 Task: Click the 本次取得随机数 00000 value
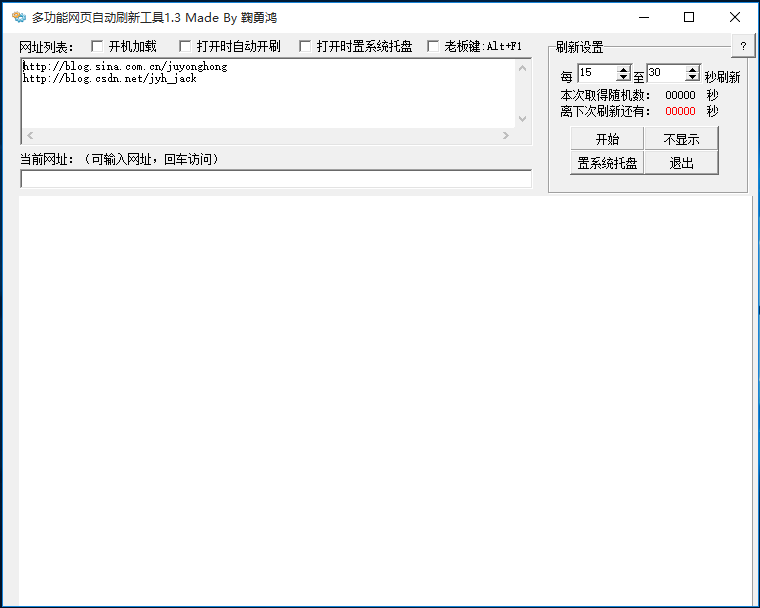pos(680,95)
